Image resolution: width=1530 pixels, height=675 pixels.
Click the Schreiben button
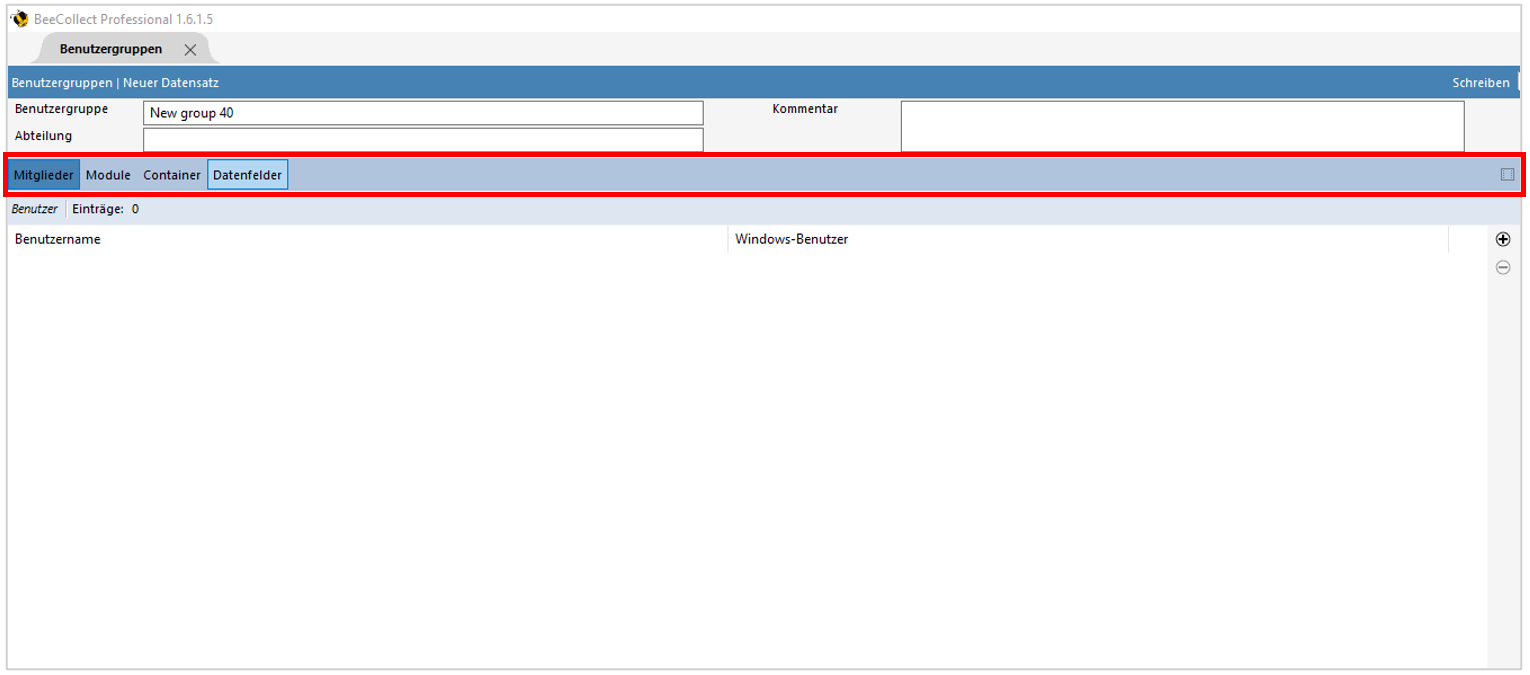point(1480,82)
